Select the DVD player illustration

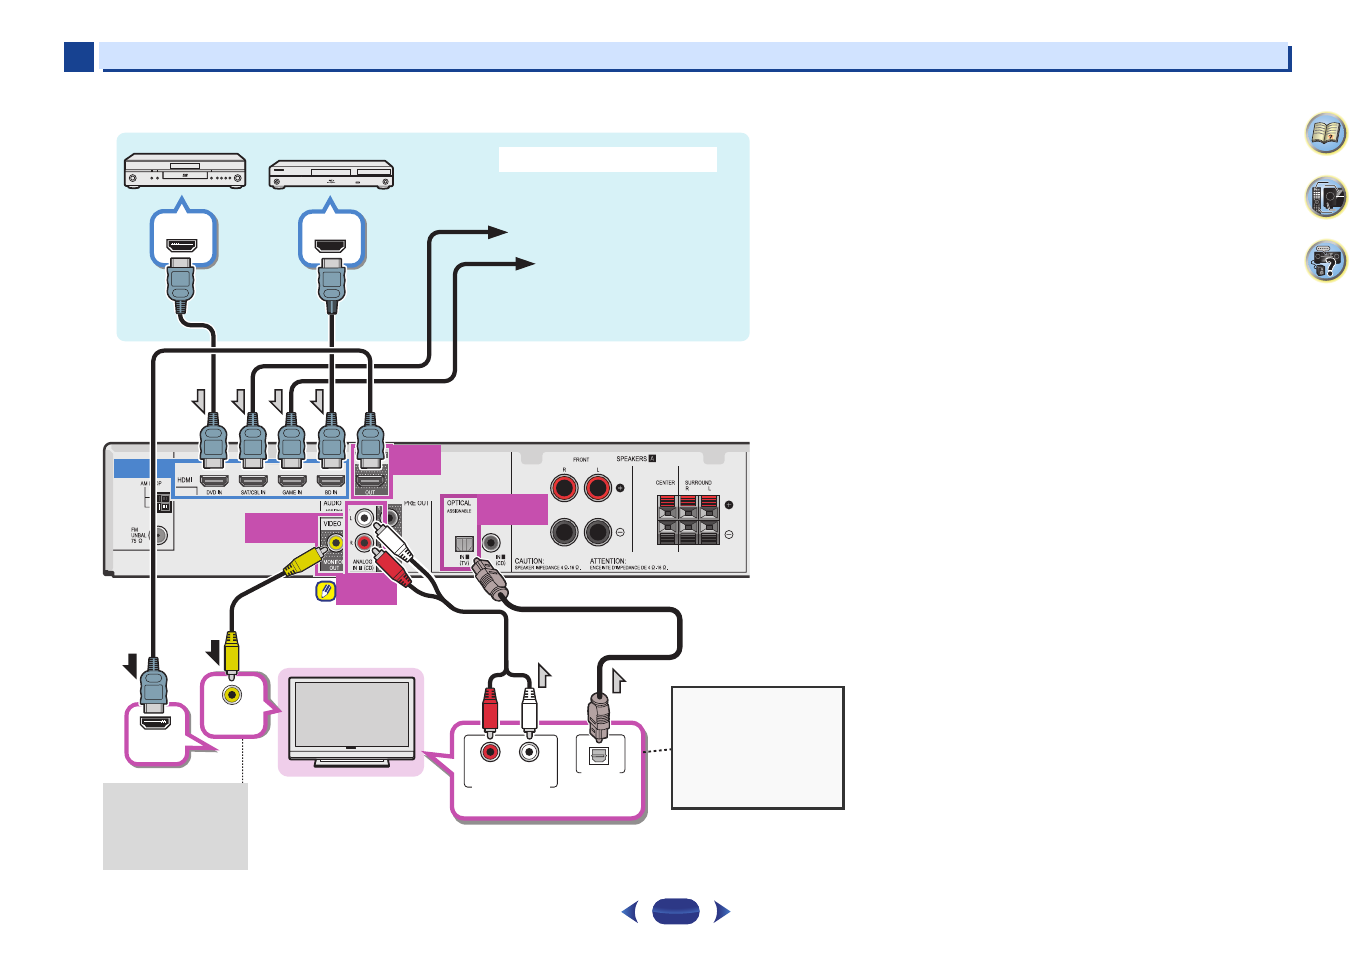coord(185,171)
